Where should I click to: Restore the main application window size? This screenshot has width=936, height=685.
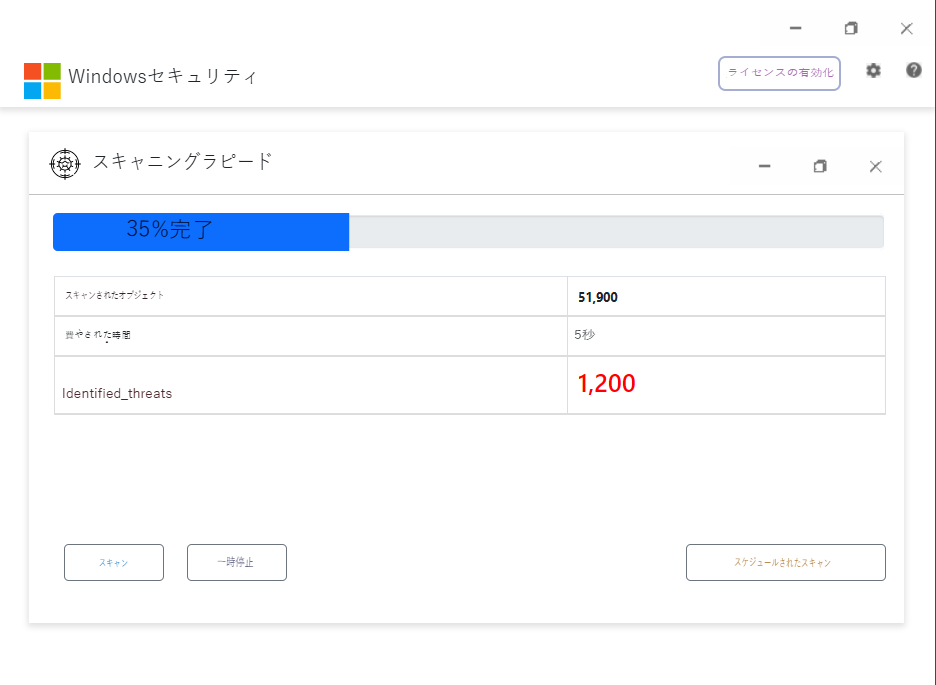pos(851,28)
